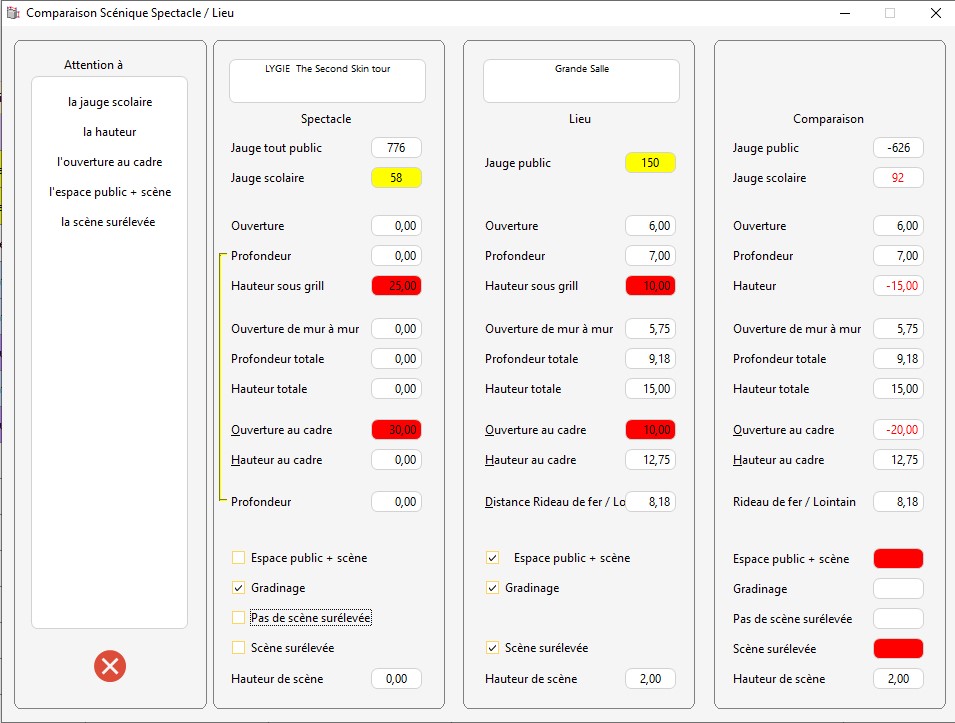Check Scène surélevée in Spectacle panel
The height and width of the screenshot is (723, 955).
coord(239,648)
